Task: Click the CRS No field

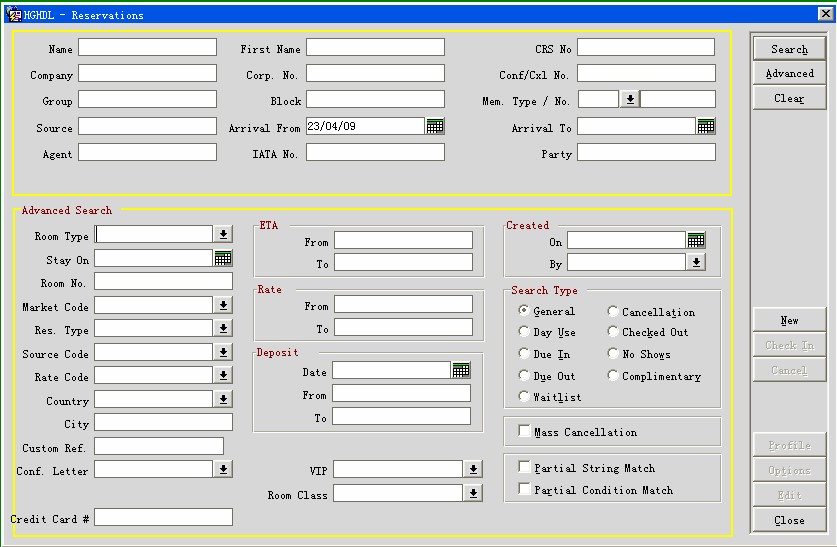Action: coord(646,47)
